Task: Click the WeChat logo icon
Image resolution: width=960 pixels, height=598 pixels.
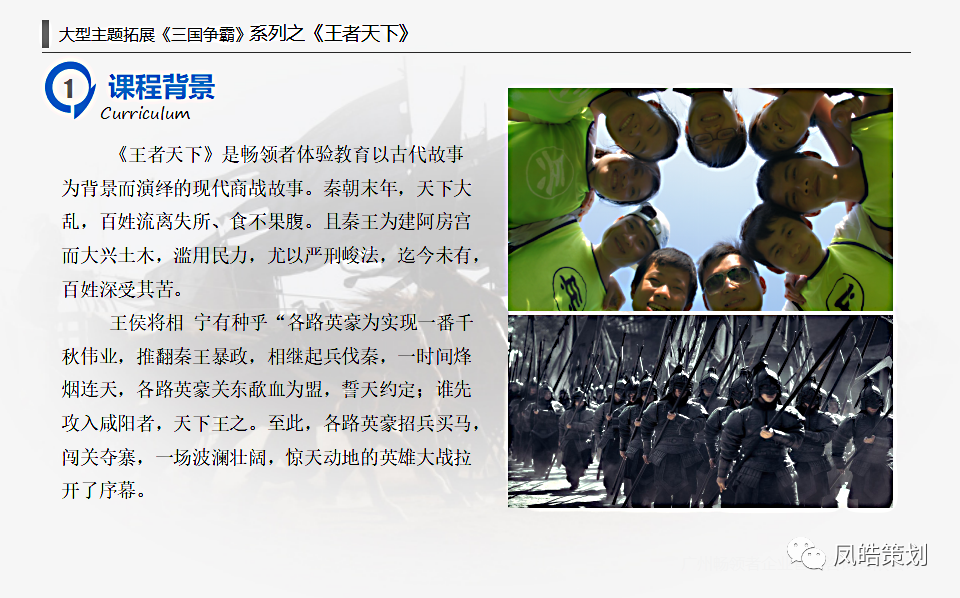Action: click(x=806, y=553)
